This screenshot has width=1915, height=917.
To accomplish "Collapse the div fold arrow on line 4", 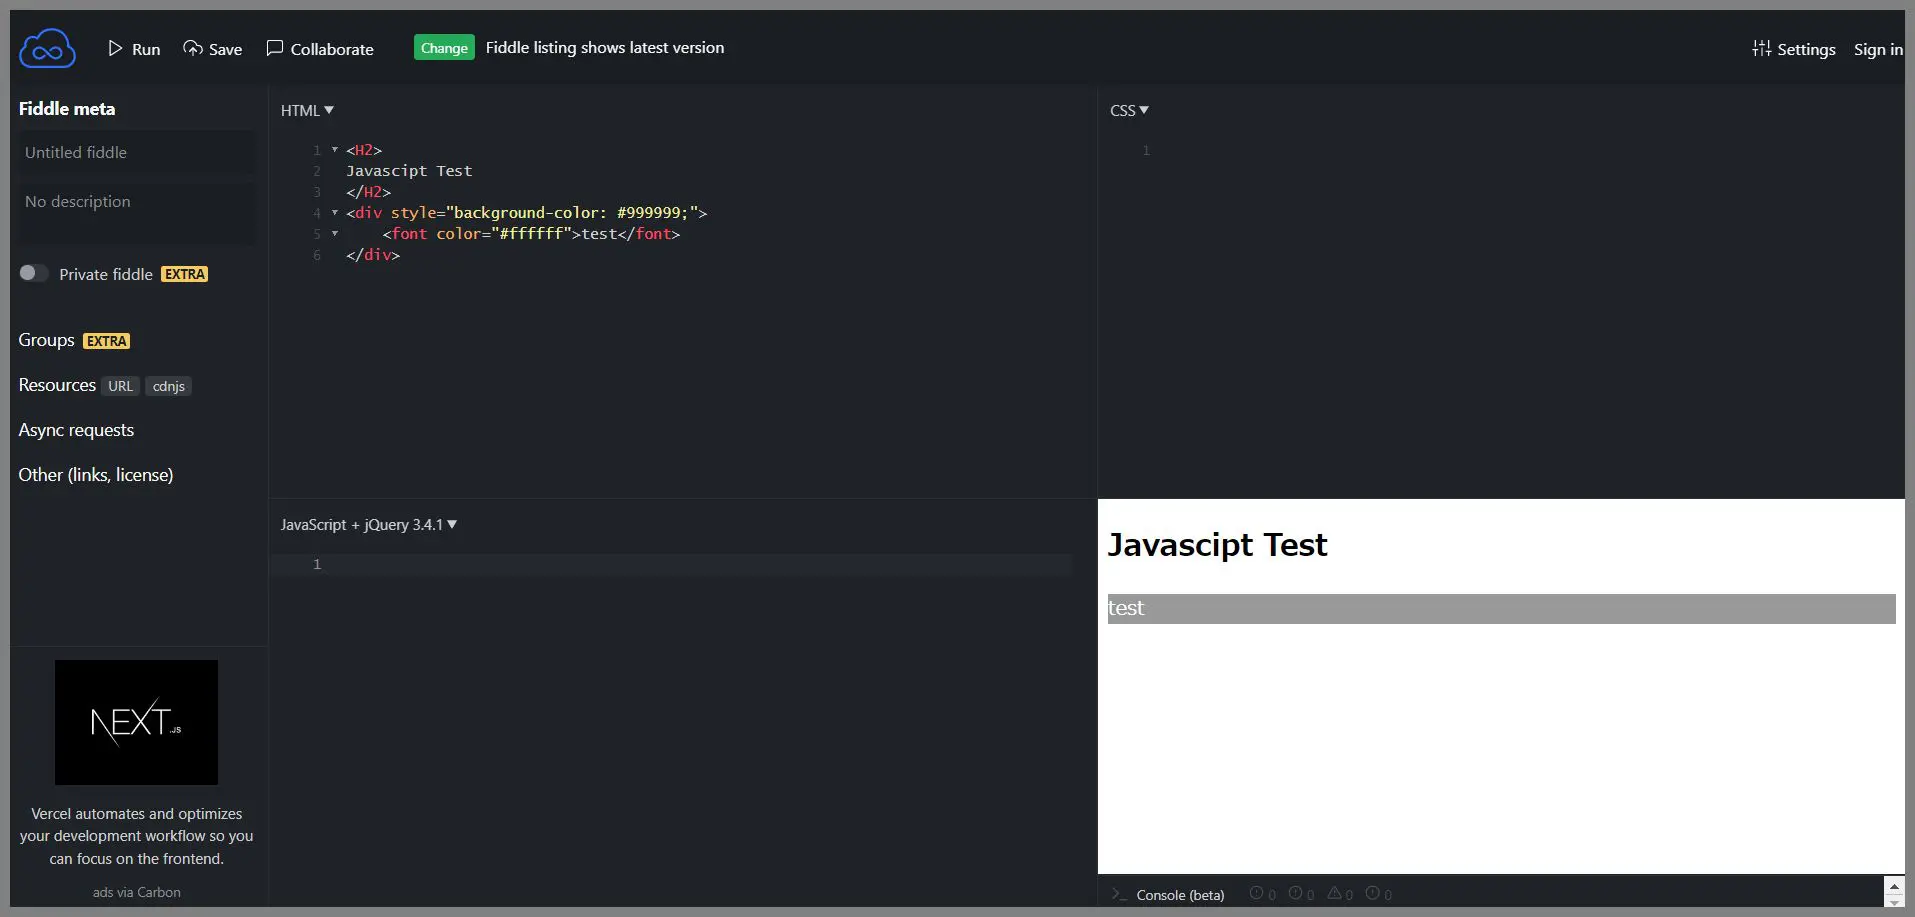I will pyautogui.click(x=335, y=213).
